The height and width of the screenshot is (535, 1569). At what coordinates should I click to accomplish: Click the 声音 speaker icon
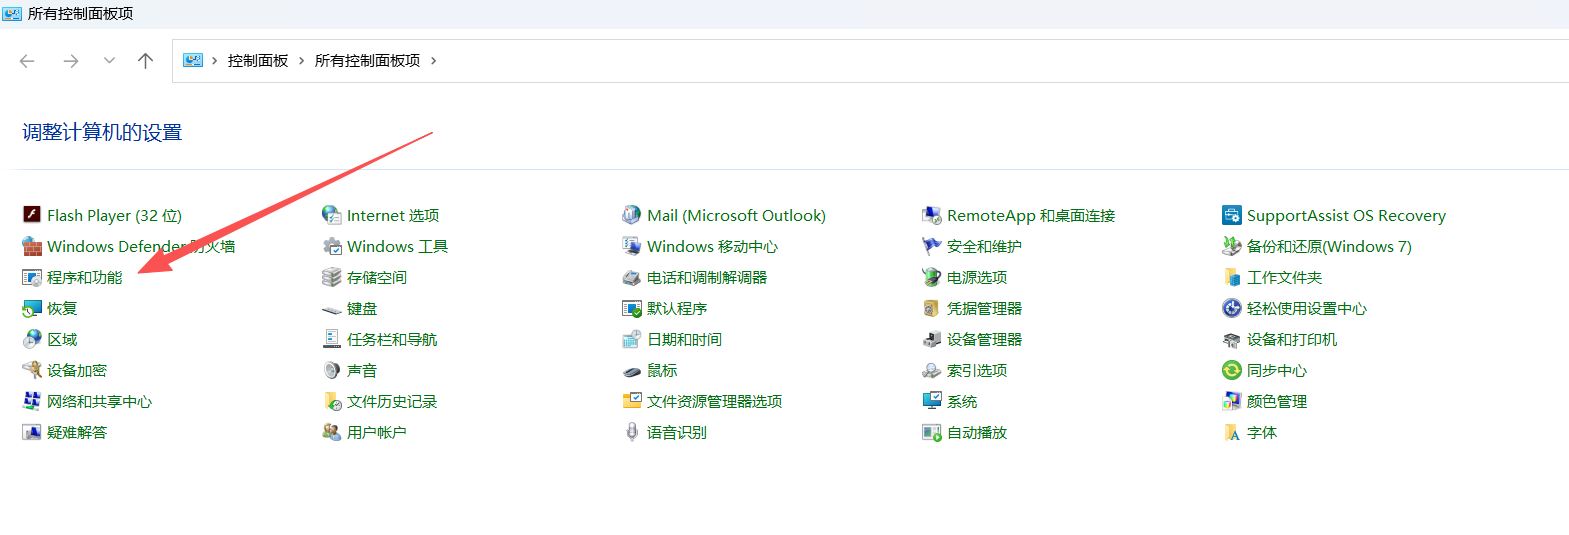point(332,370)
